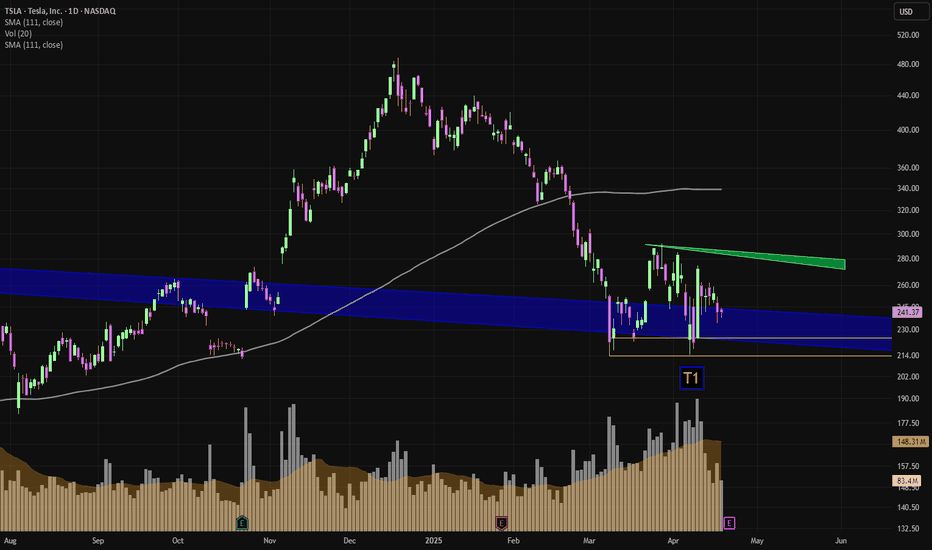This screenshot has height=550, width=932.
Task: Click the Feb label on time axis
Action: (513, 540)
